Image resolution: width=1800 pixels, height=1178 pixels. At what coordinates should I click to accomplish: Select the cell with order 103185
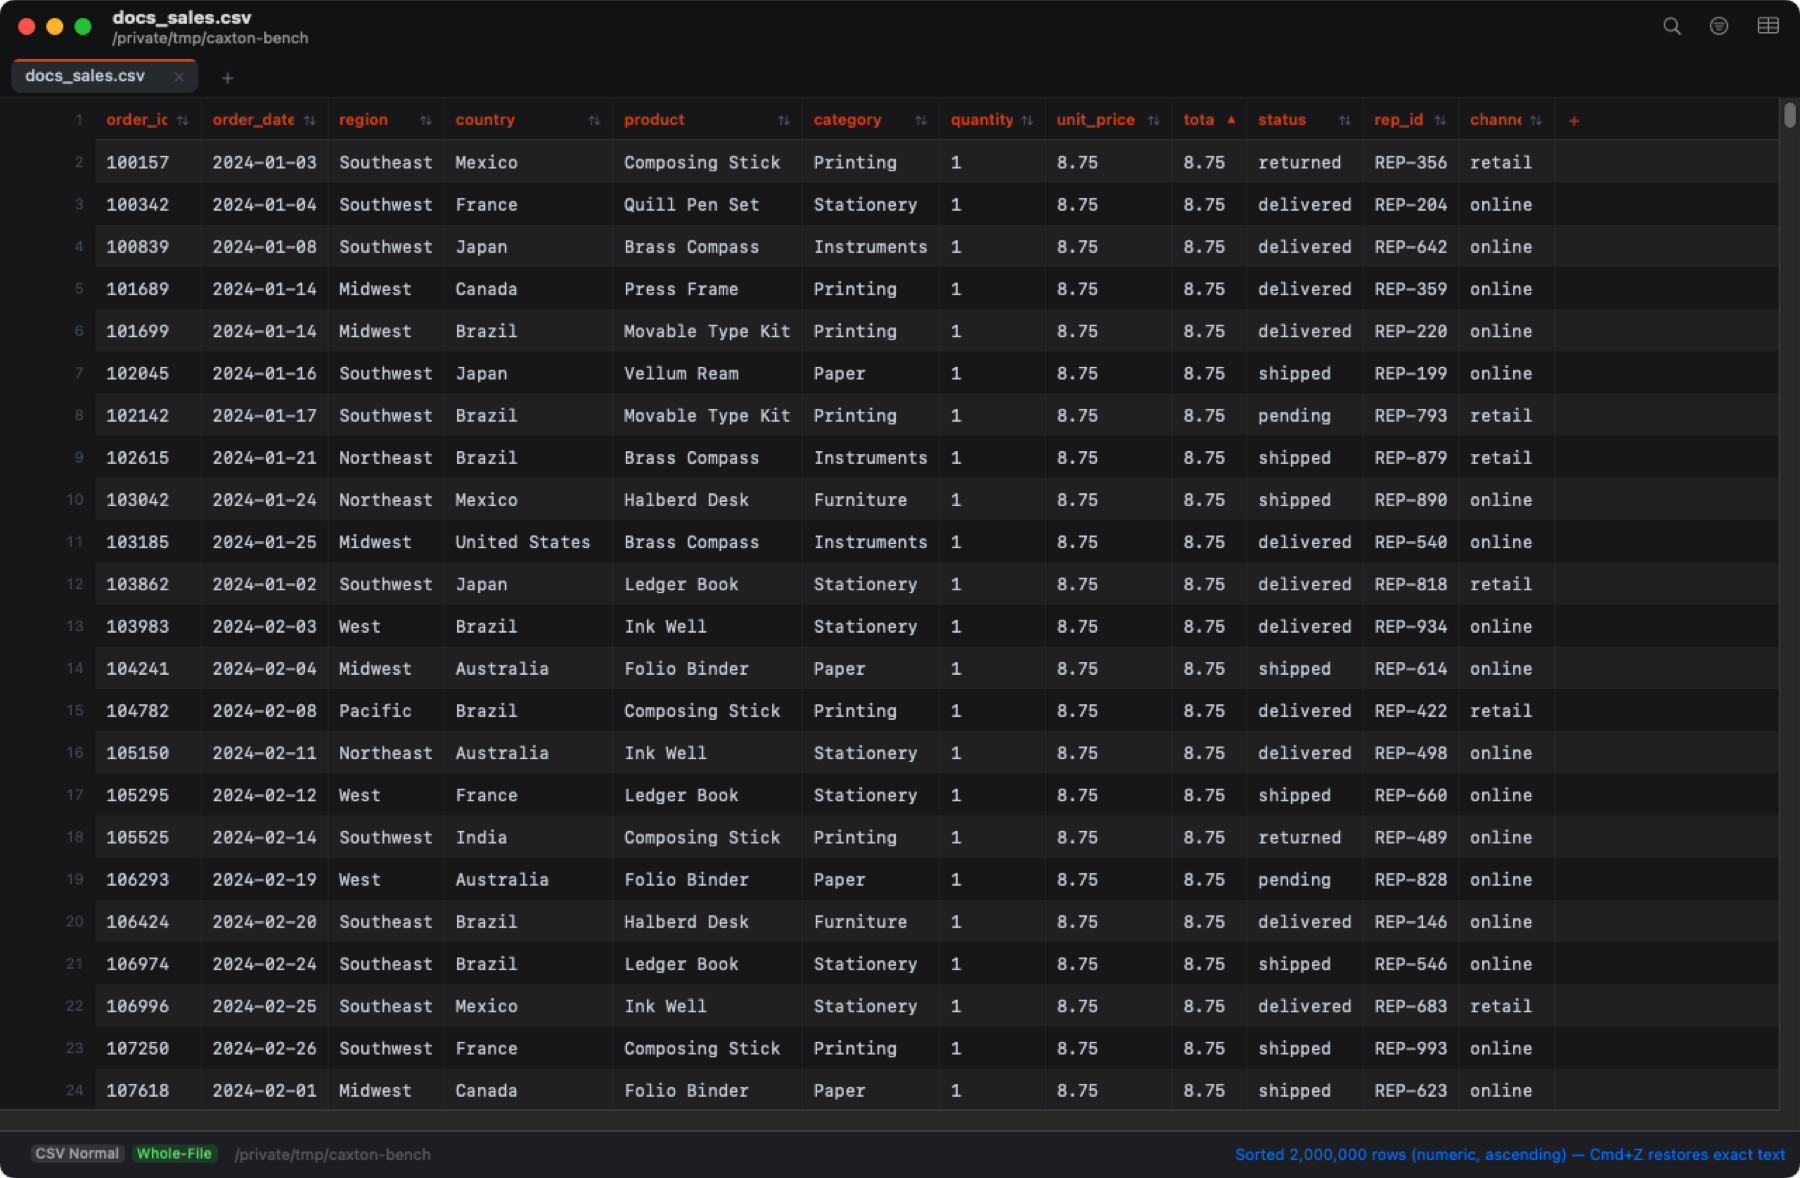138,542
